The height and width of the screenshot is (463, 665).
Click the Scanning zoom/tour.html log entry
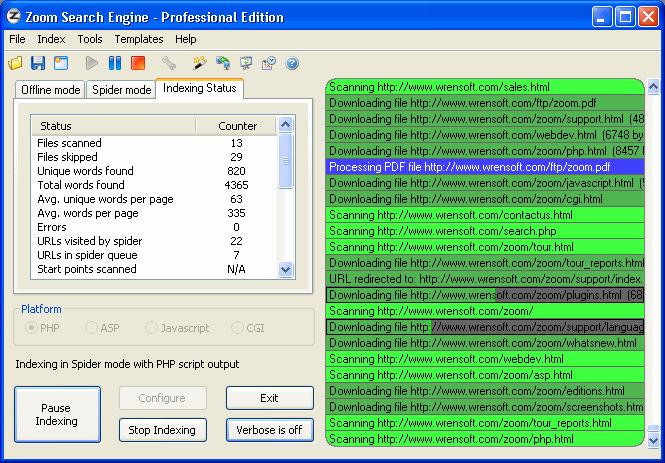[485, 247]
